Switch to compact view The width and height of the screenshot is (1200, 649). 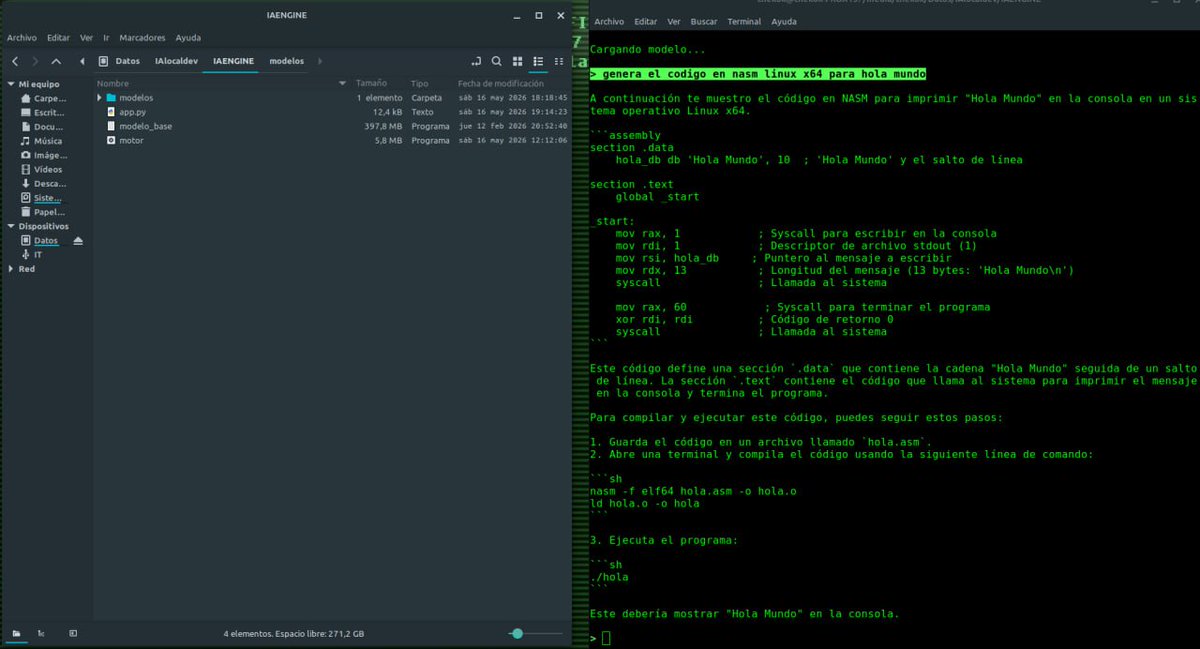click(558, 61)
